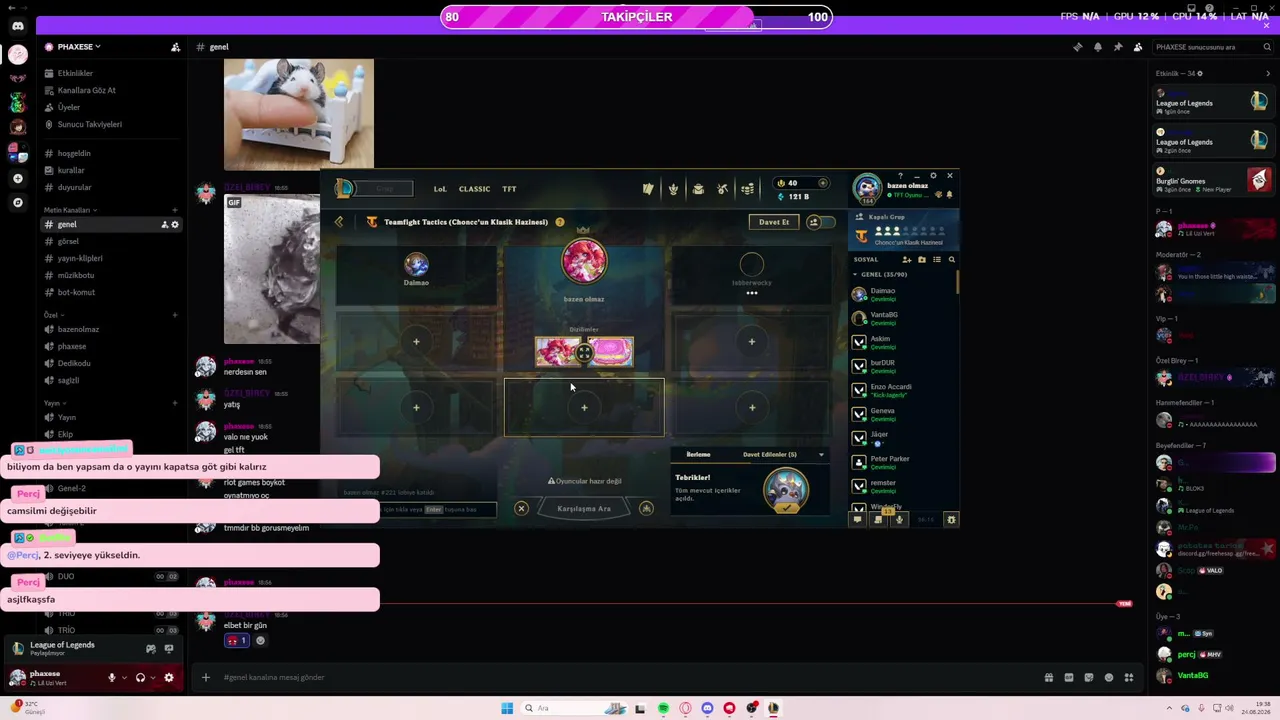The width and height of the screenshot is (1280, 720).
Task: Open pinned messages in Discord header
Action: coord(1117,47)
